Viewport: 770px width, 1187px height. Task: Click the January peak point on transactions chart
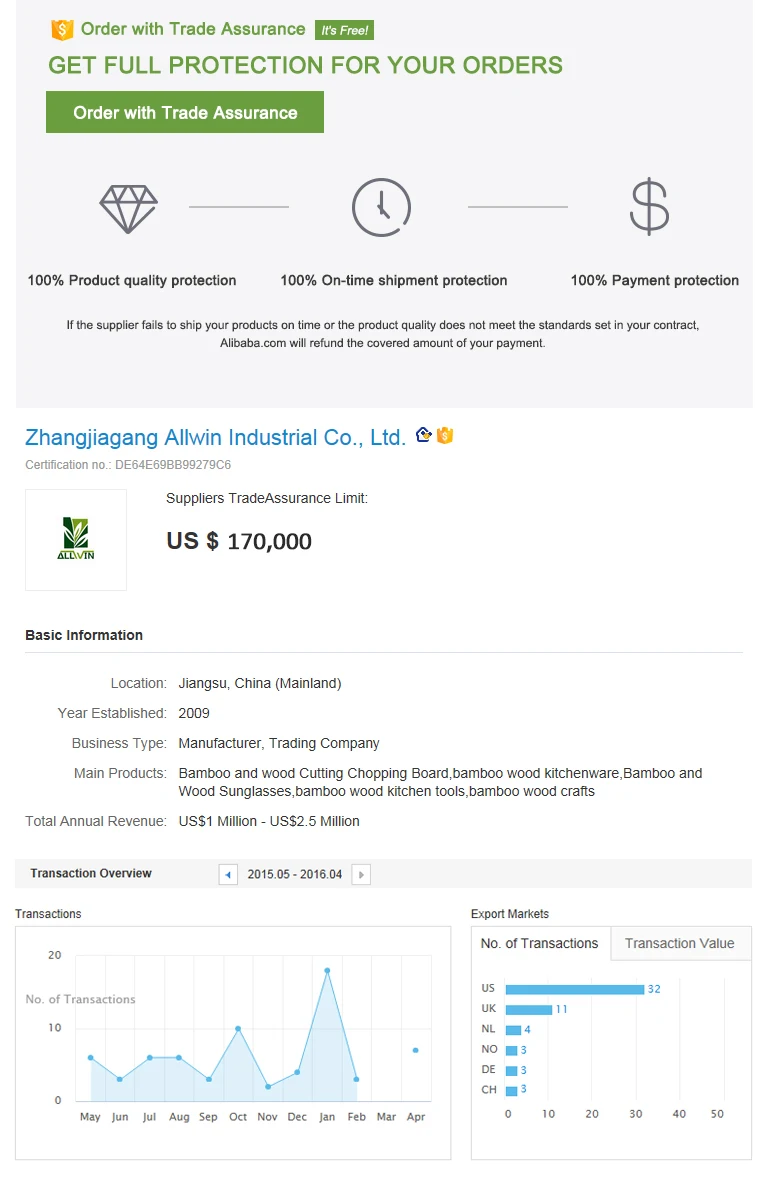click(x=327, y=970)
